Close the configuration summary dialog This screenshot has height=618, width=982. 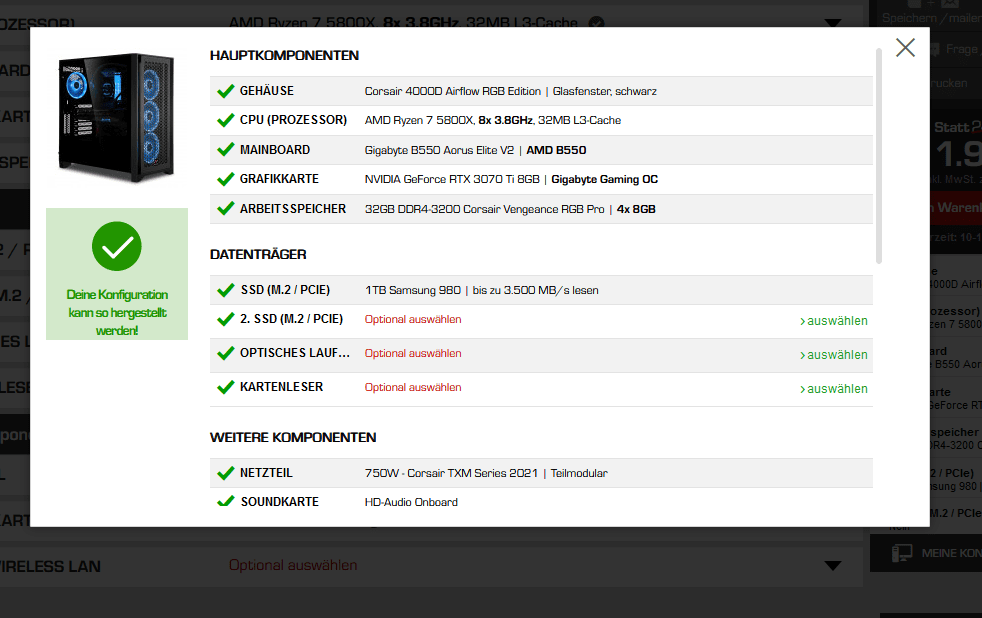click(x=905, y=48)
